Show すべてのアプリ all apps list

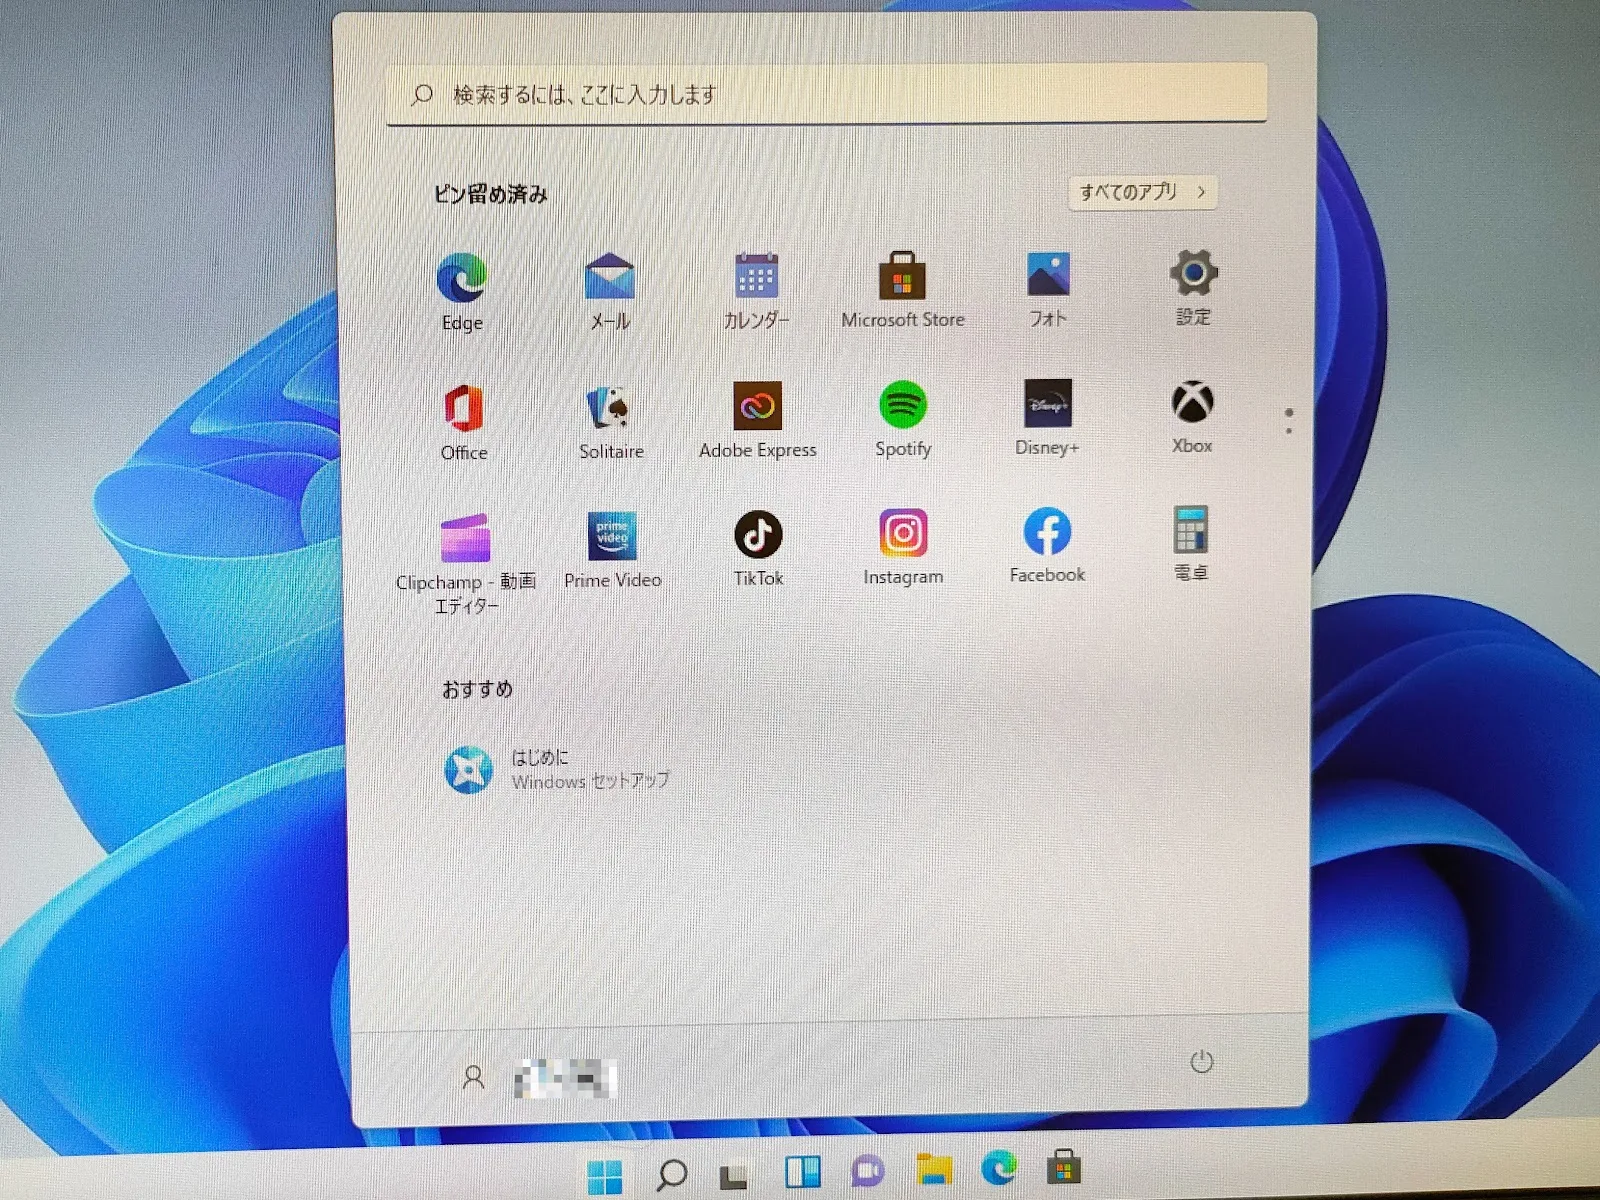1143,192
